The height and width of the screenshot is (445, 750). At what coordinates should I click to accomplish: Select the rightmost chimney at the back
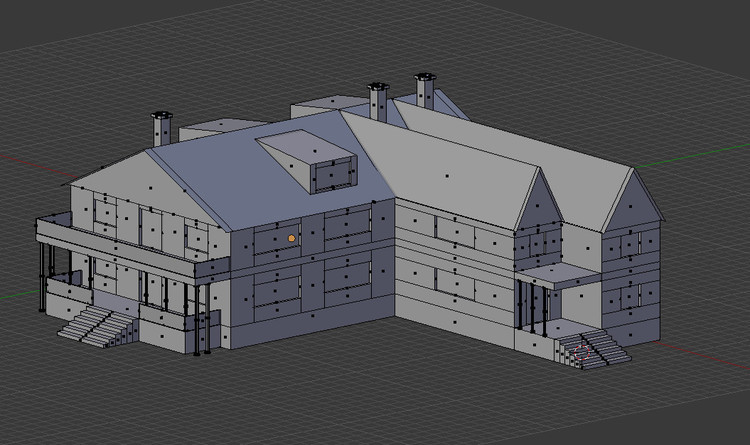[425, 90]
